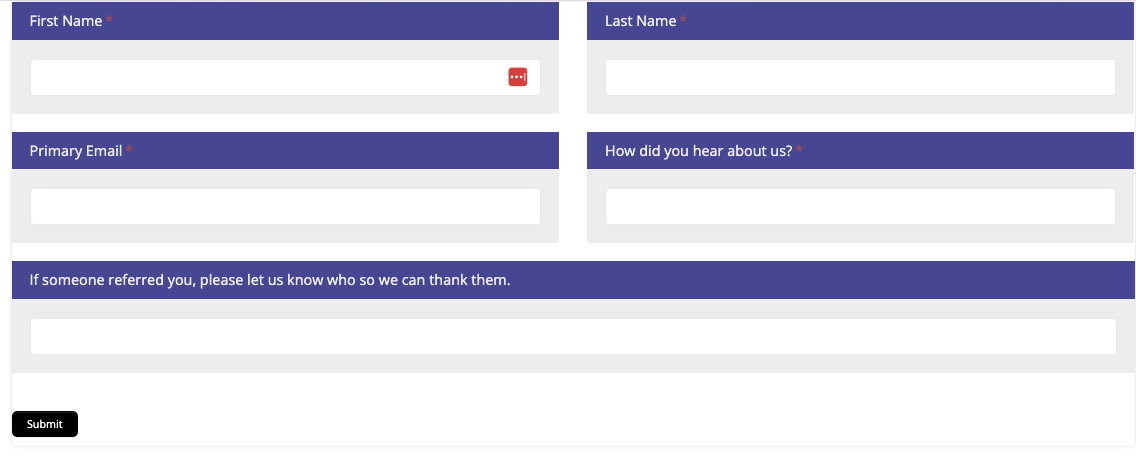Click the required asterisk beside Last Name
The width and height of the screenshot is (1136, 456).
[x=684, y=21]
